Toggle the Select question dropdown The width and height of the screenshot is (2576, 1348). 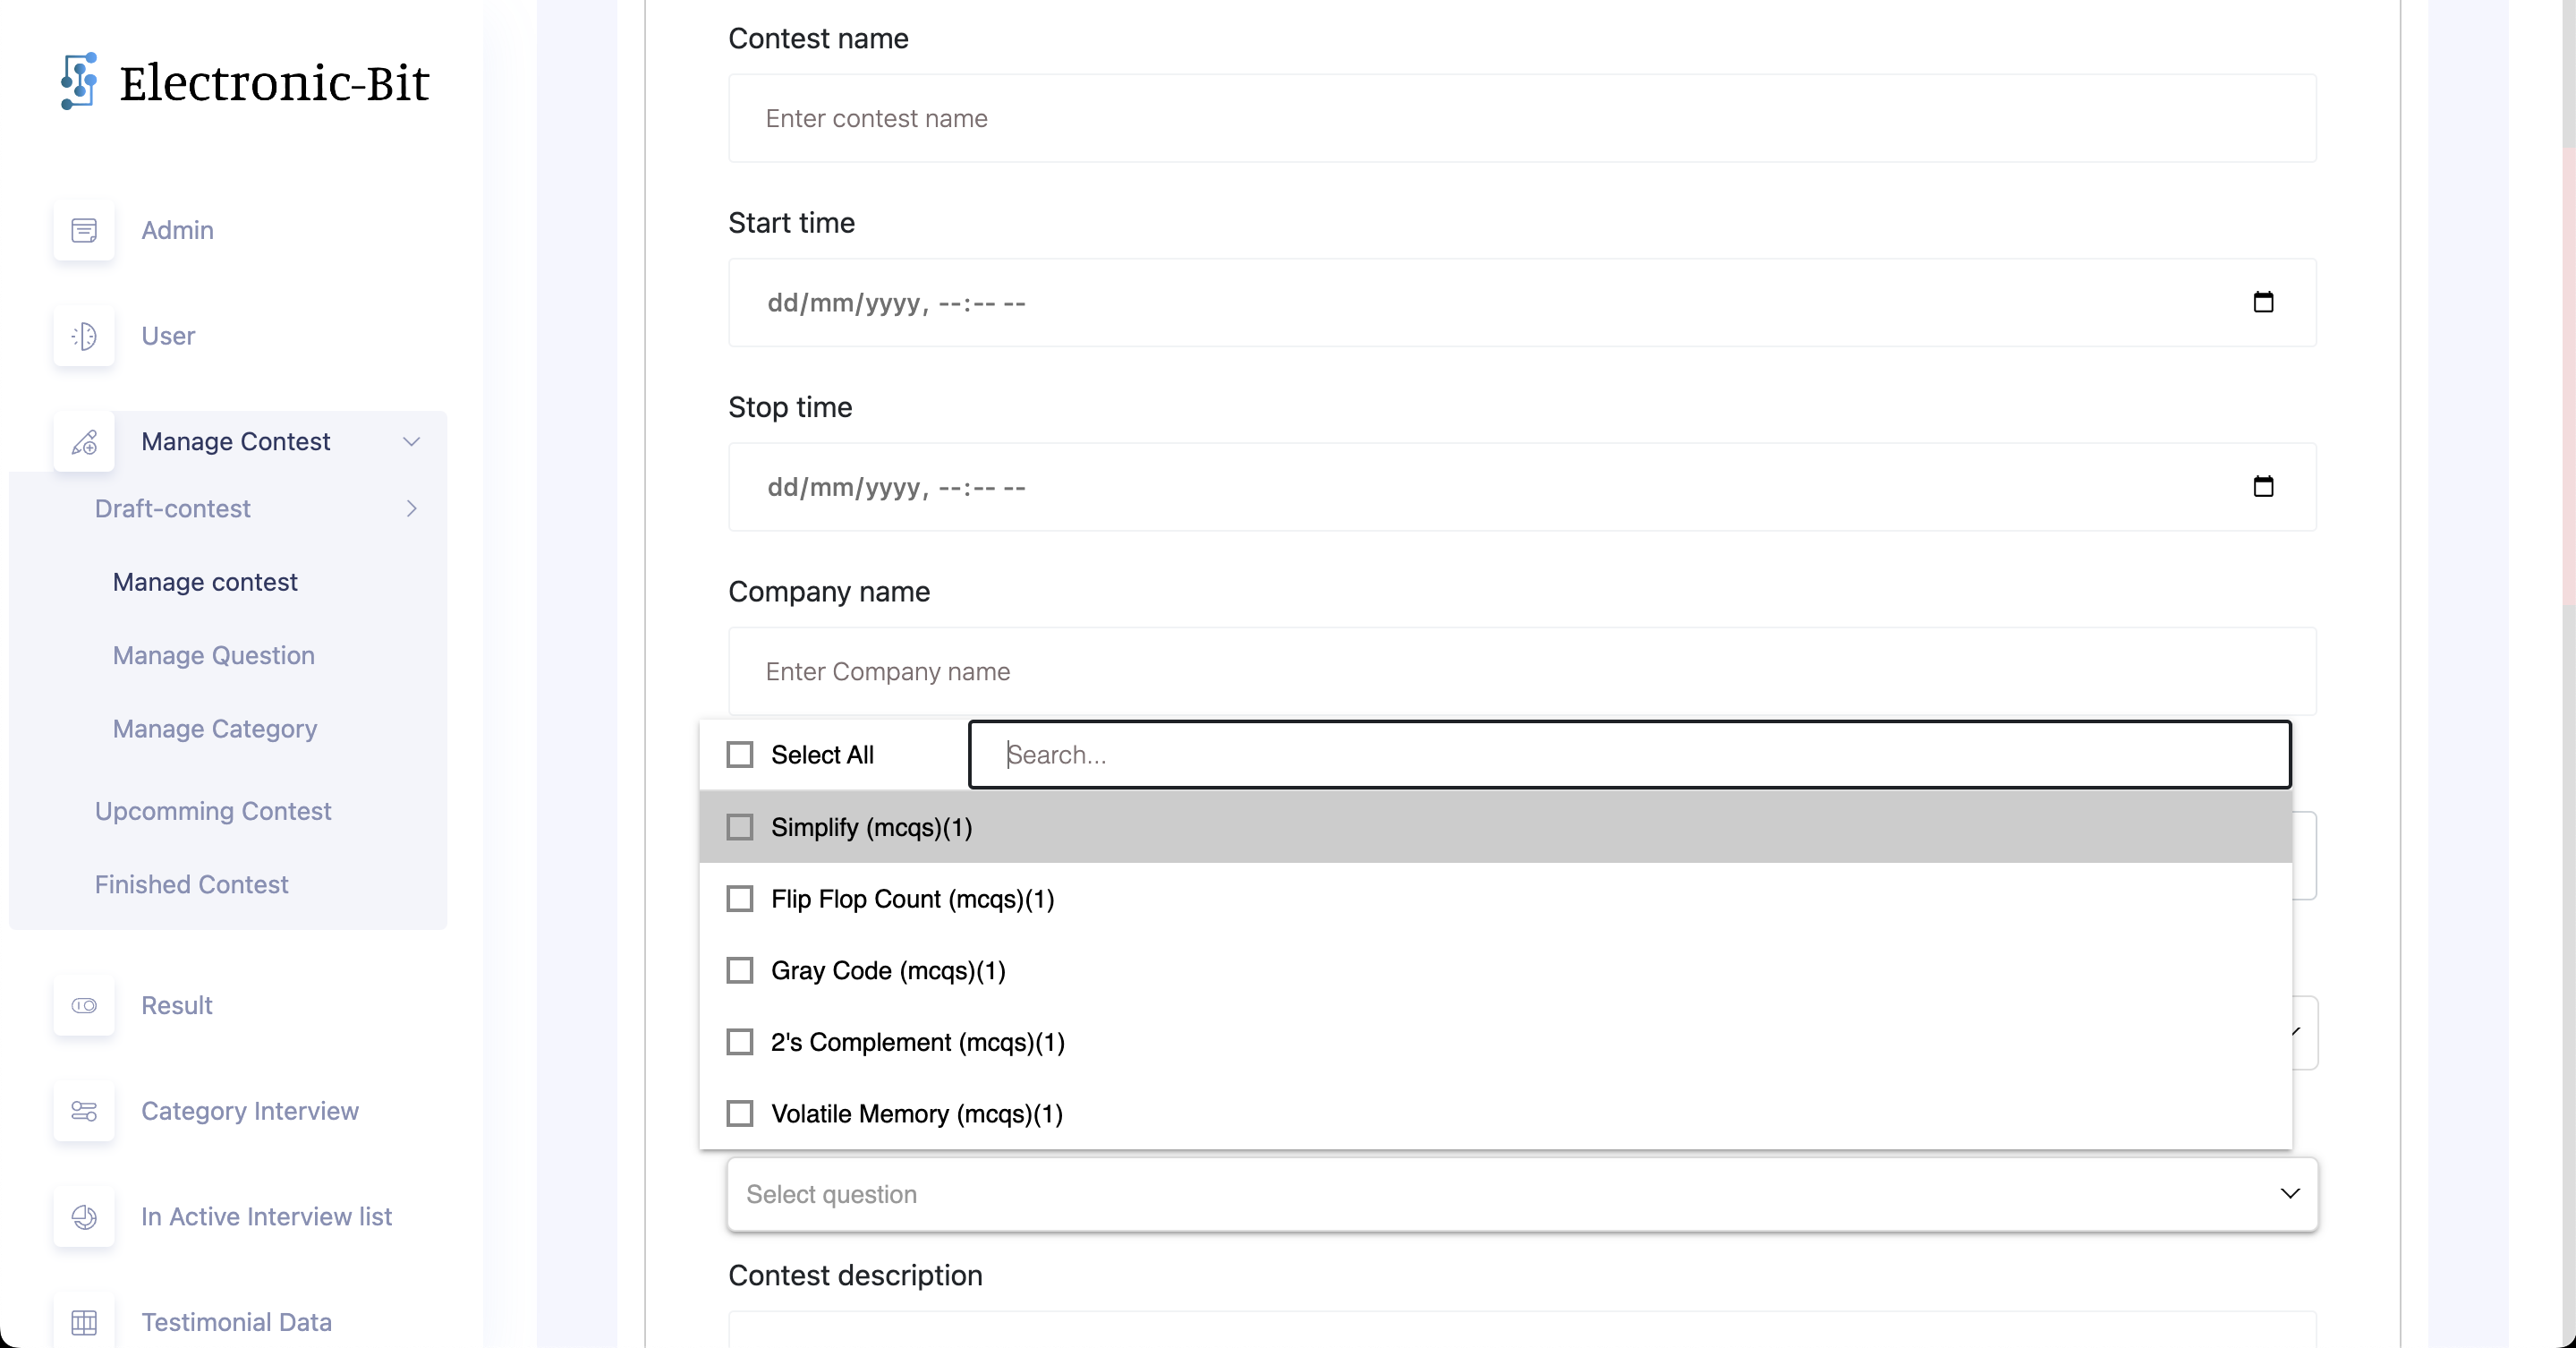(2289, 1193)
